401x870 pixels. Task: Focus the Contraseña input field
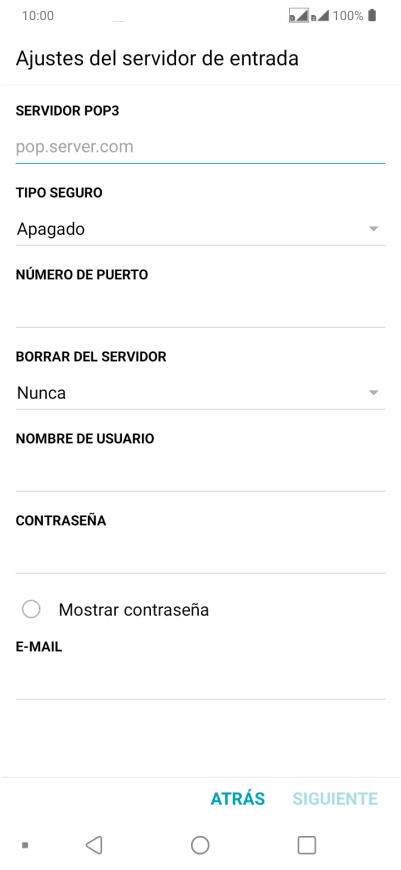click(x=200, y=557)
